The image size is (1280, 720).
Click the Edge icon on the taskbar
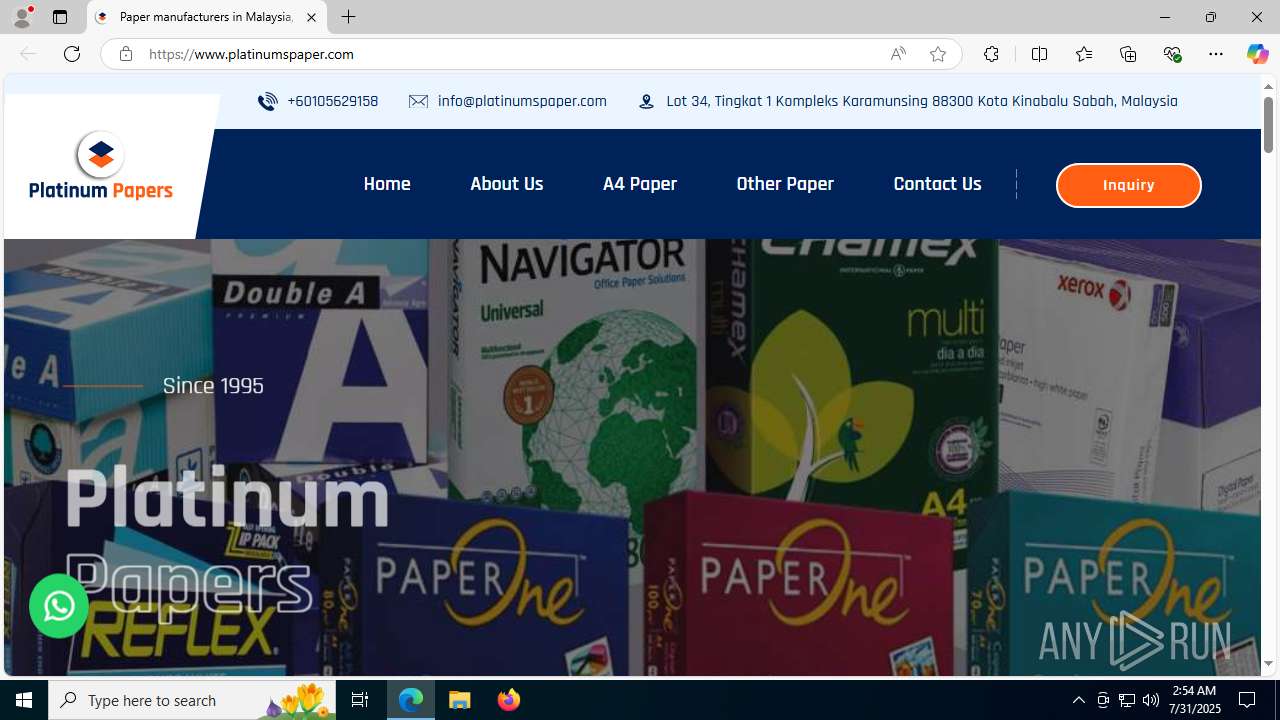(411, 700)
